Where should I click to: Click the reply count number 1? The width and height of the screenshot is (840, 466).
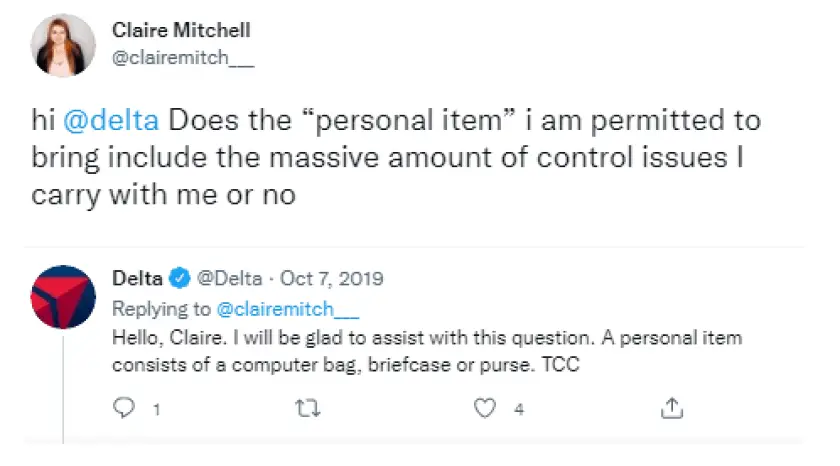pos(156,410)
